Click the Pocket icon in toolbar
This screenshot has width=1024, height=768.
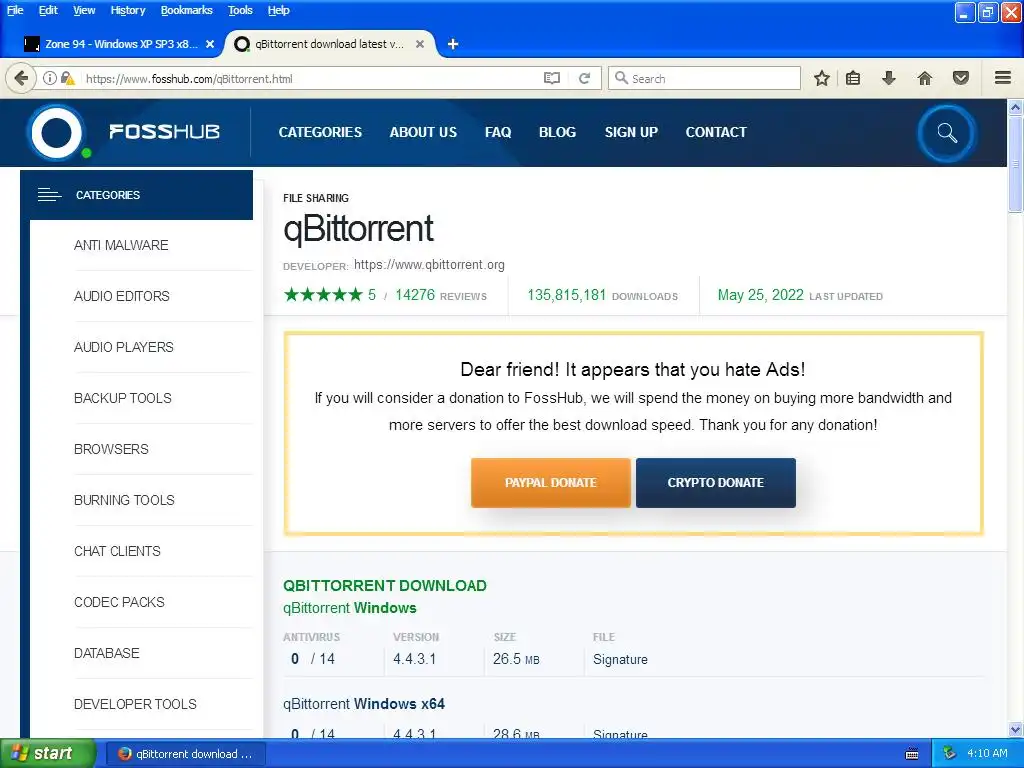[961, 78]
